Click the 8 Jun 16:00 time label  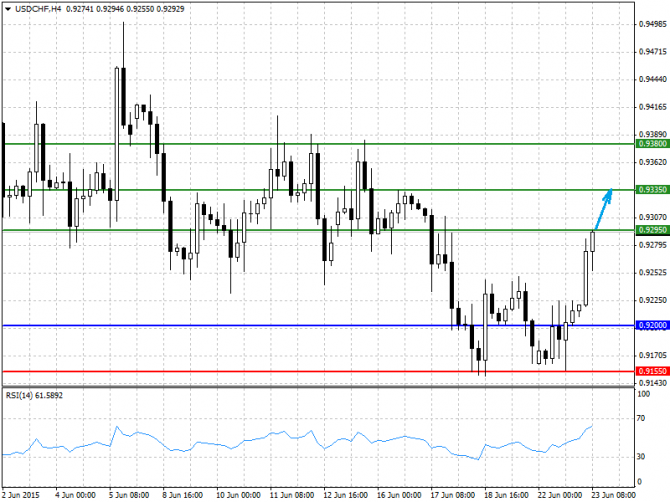coord(182,495)
